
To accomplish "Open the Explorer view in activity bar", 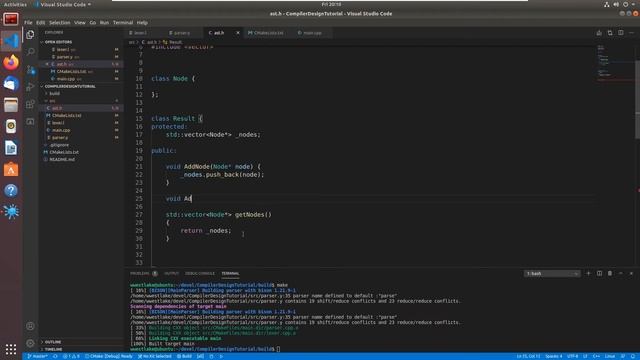I will (x=30, y=34).
